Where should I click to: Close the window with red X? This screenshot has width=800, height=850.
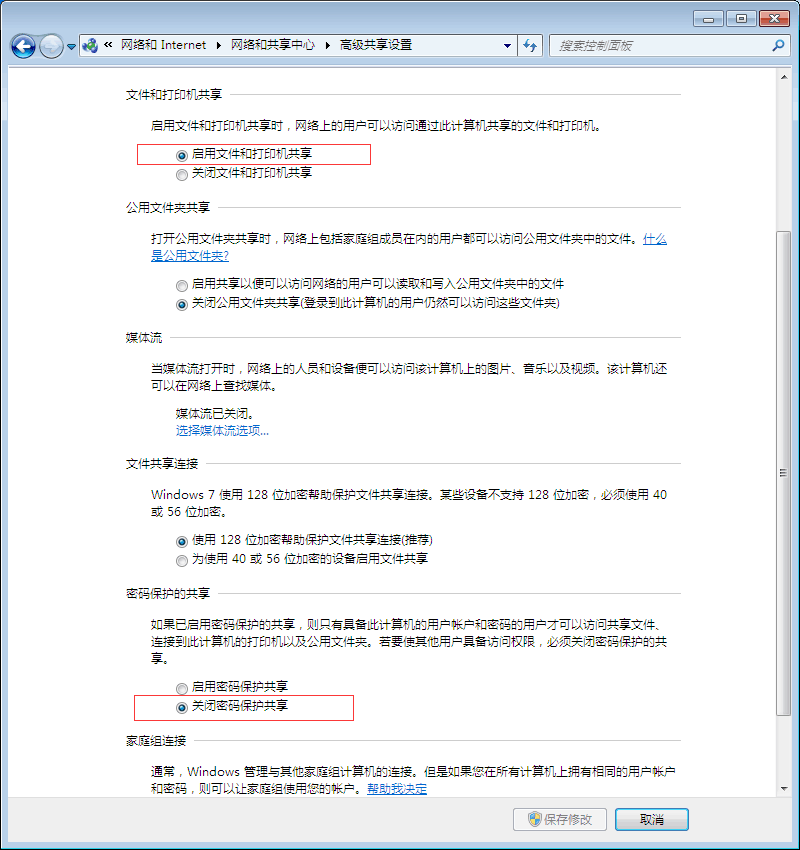pos(774,19)
